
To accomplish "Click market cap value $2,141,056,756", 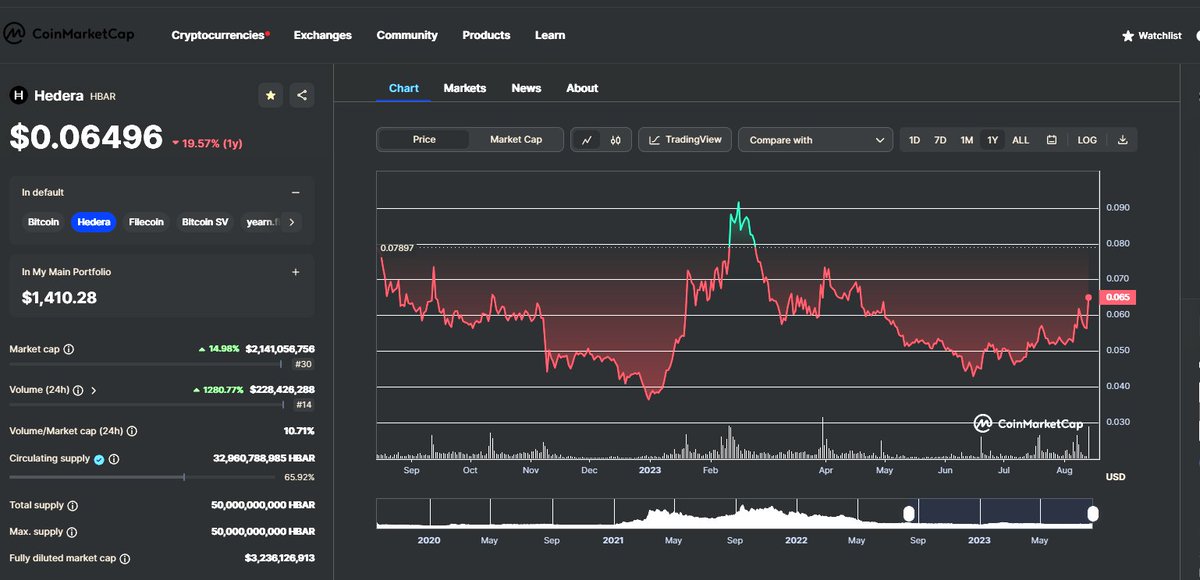I will tap(280, 349).
